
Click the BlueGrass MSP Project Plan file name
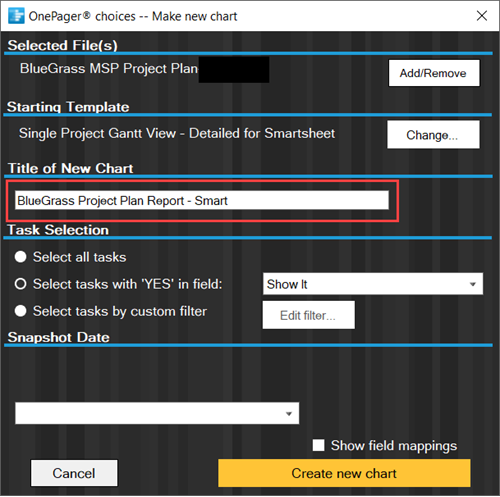pos(109,69)
